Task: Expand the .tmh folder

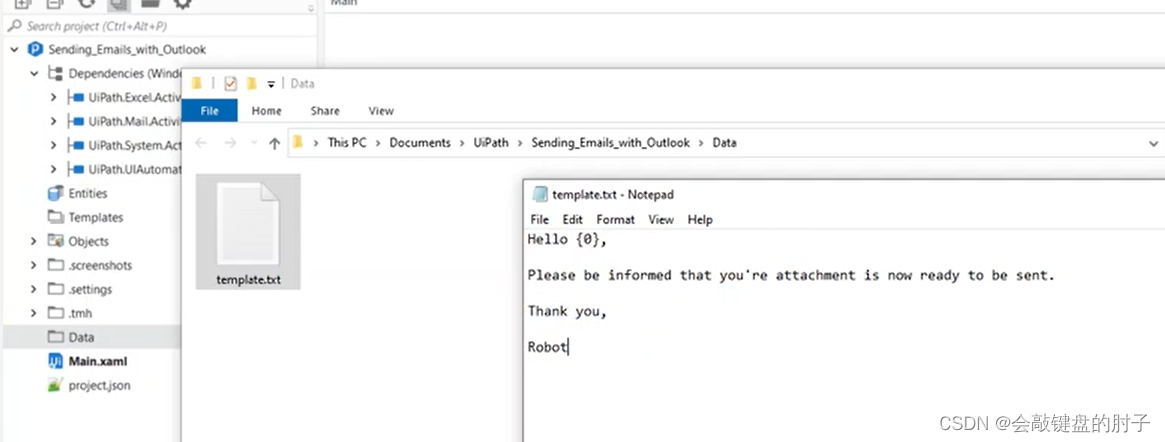Action: [34, 313]
